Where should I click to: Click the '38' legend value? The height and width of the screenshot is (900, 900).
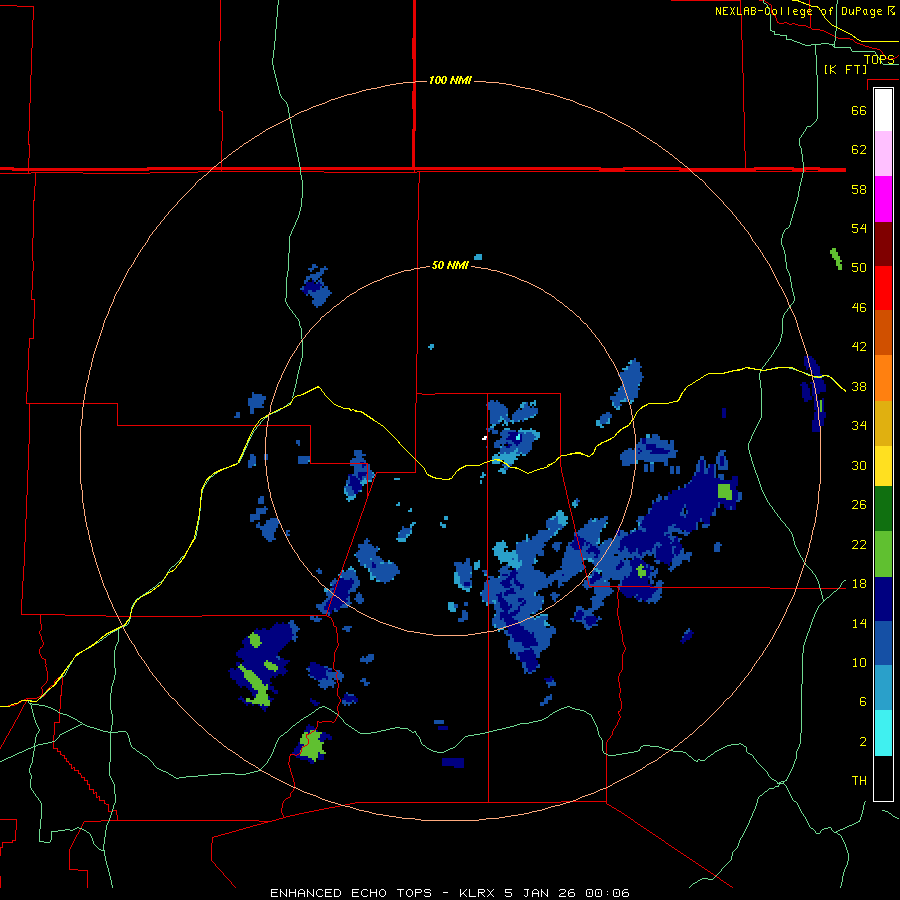pos(859,387)
